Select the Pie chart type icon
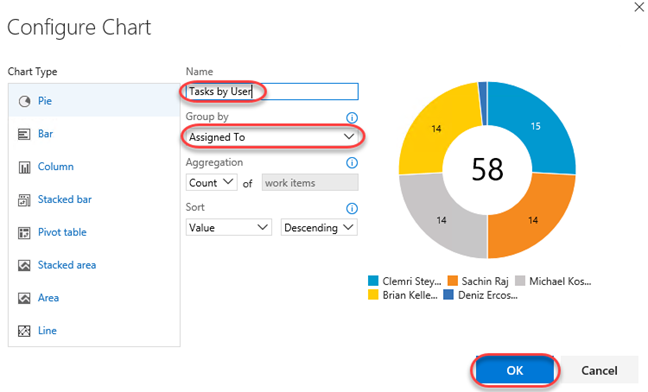 24,101
